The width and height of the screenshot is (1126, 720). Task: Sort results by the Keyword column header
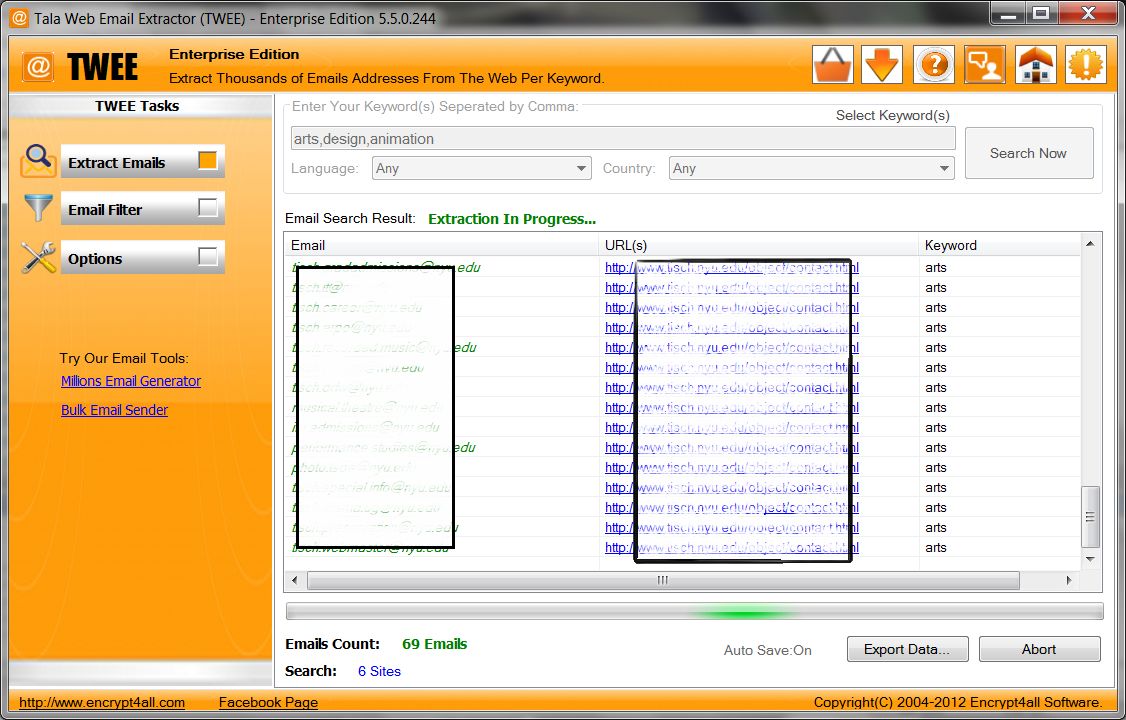pyautogui.click(x=999, y=246)
